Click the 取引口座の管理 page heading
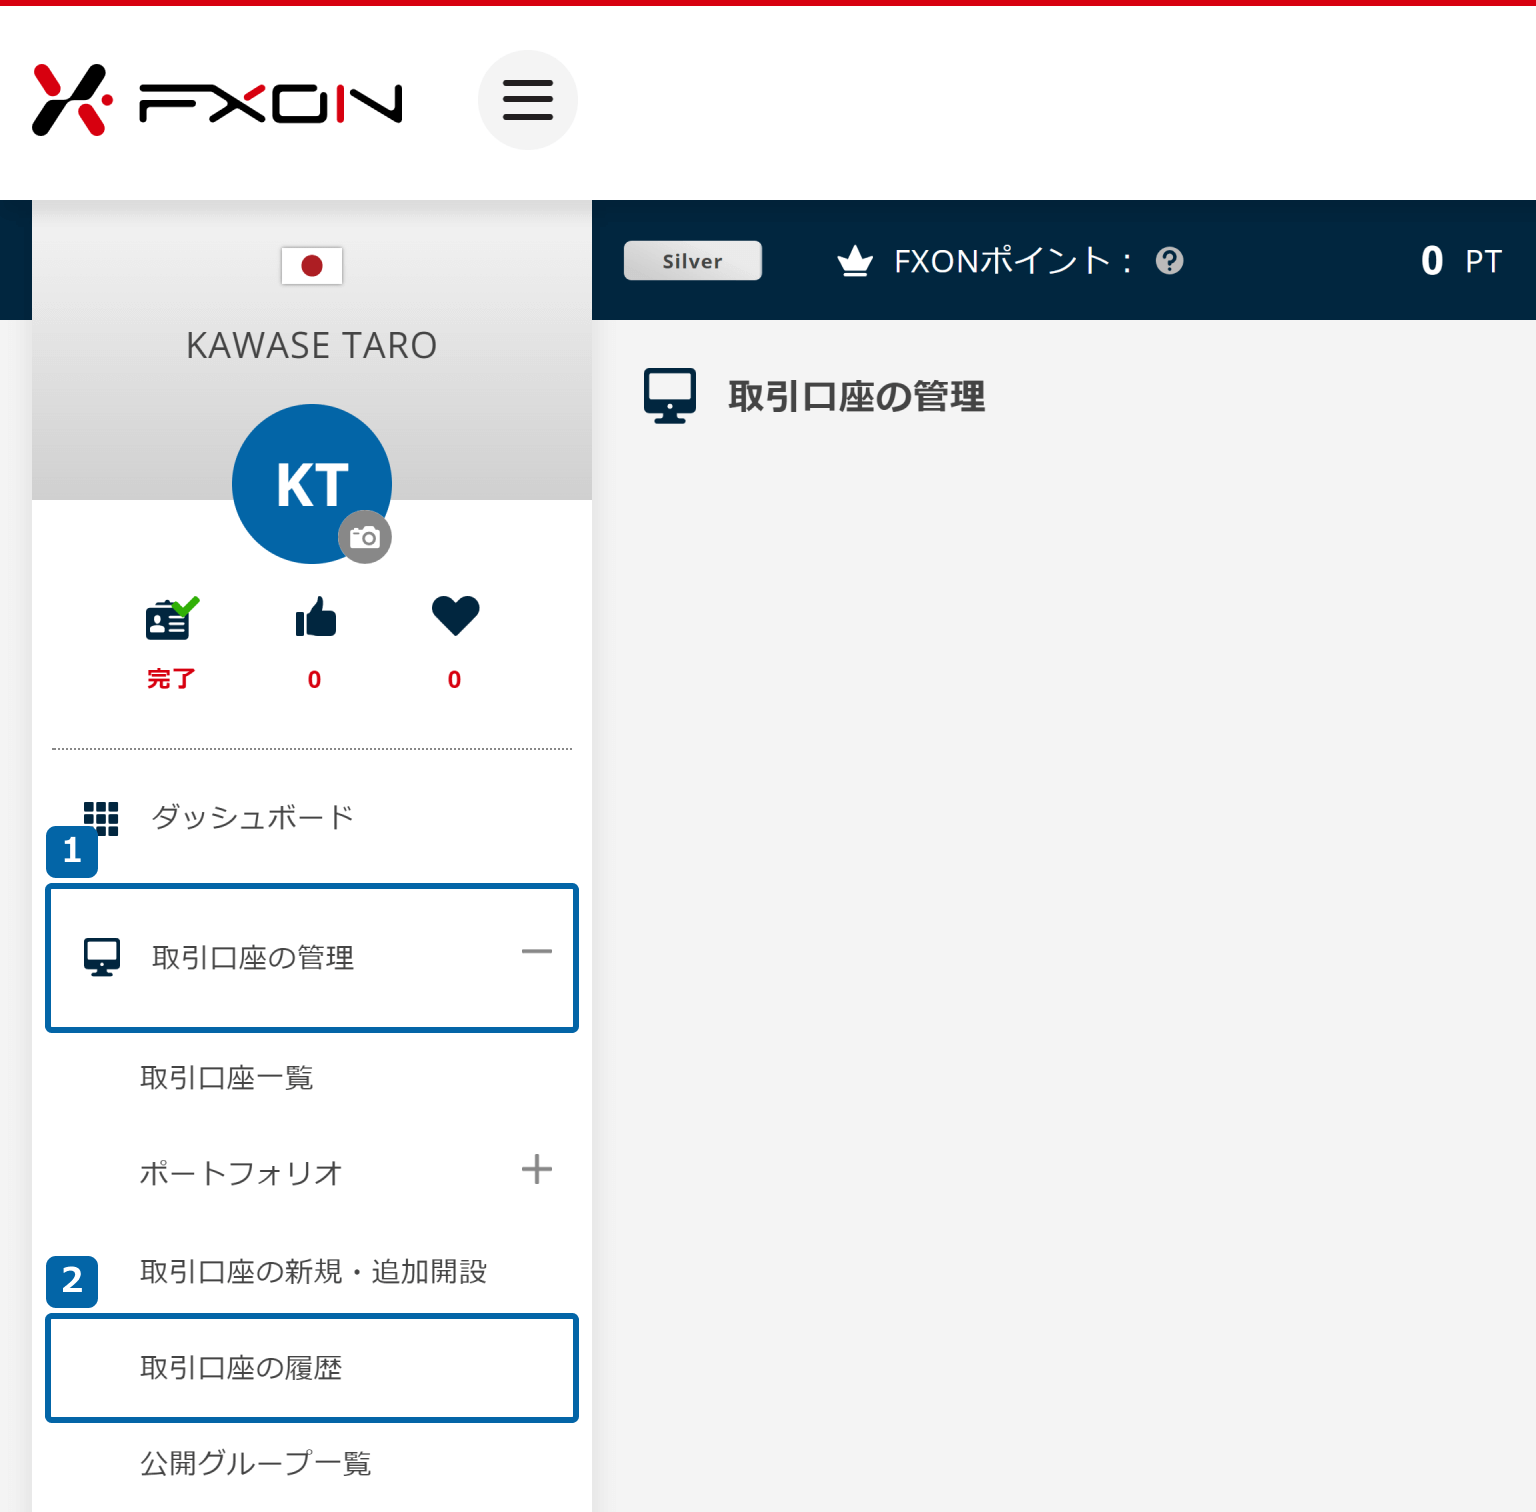This screenshot has width=1536, height=1512. click(x=857, y=397)
